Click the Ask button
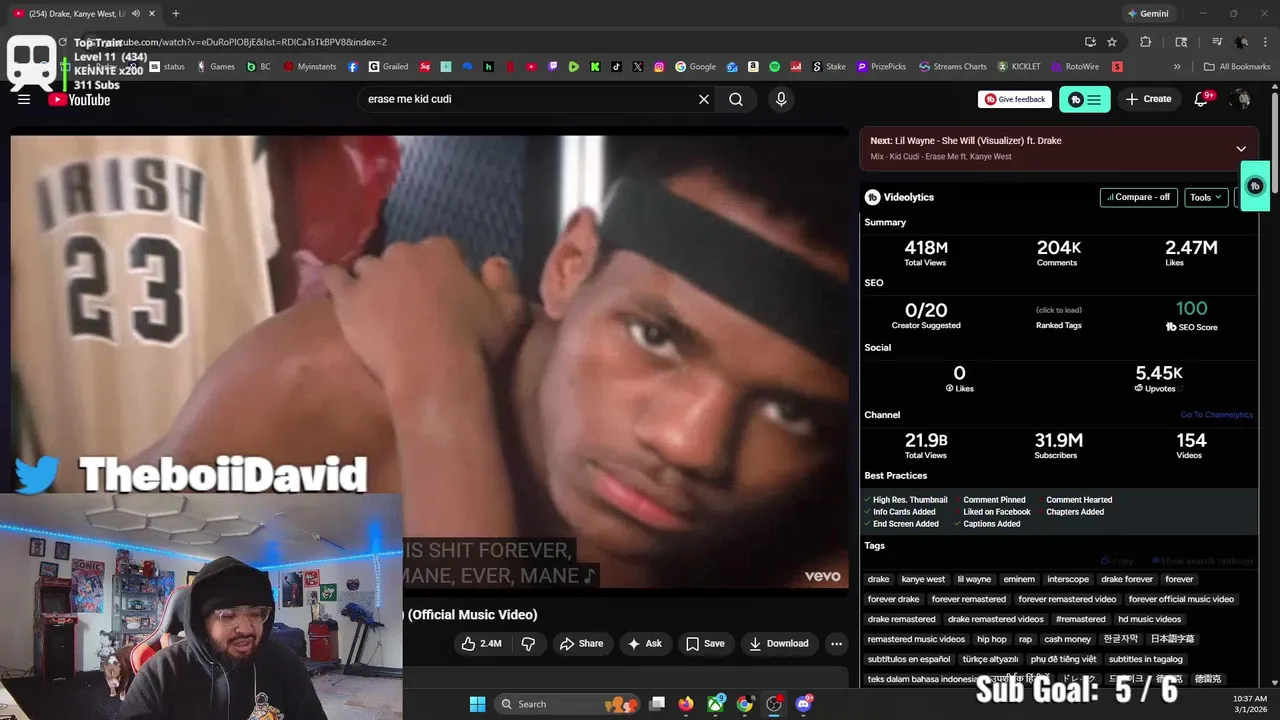This screenshot has height=720, width=1280. point(645,643)
